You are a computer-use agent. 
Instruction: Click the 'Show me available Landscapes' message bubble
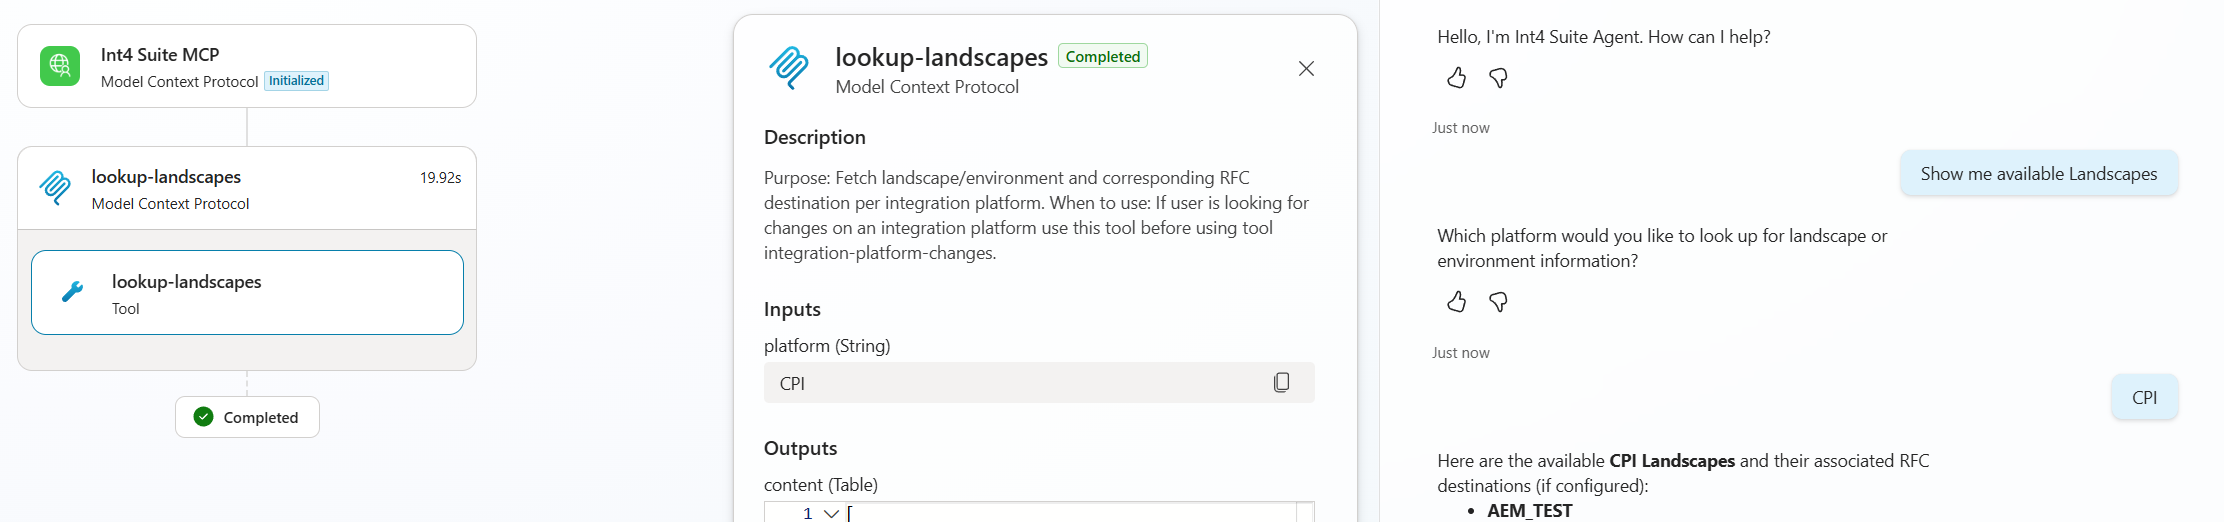(2039, 174)
